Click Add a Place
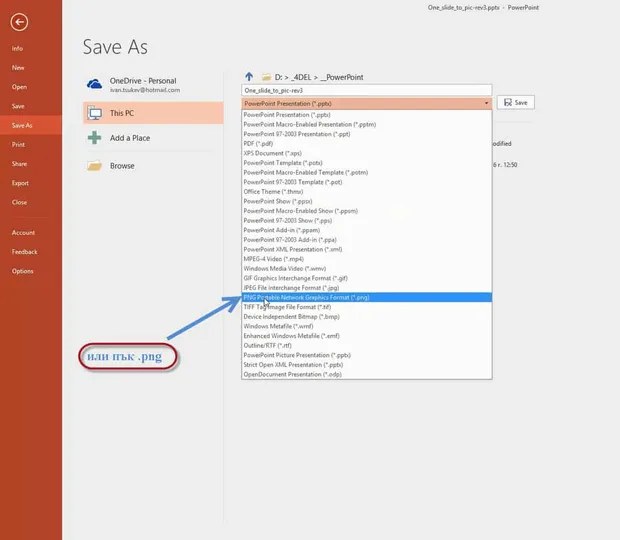 point(153,138)
